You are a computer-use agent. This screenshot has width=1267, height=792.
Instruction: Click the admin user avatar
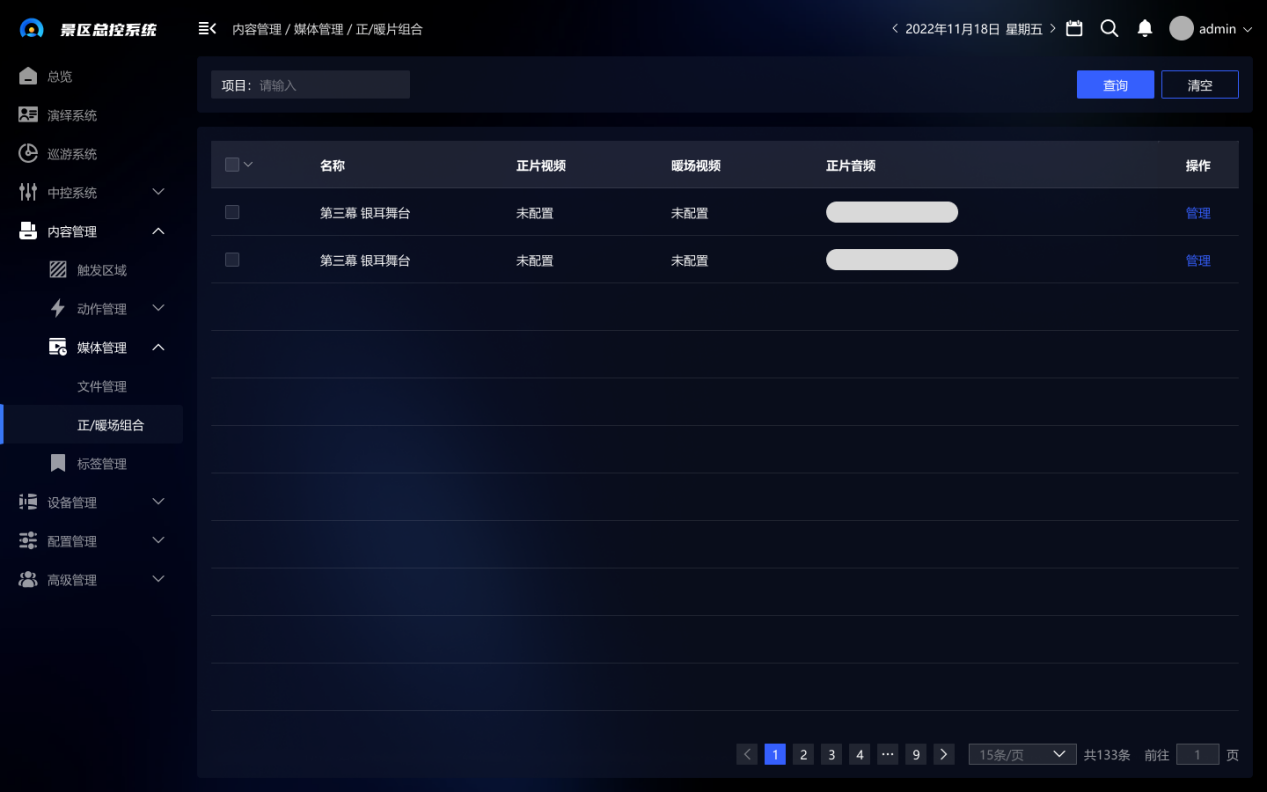point(1181,29)
